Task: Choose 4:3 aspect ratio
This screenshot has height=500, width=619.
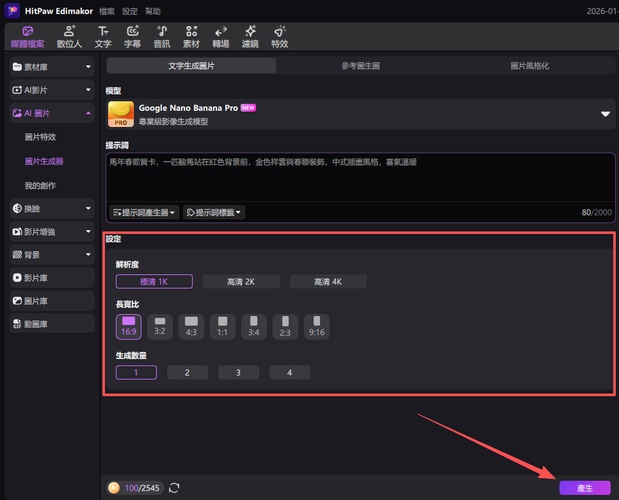Action: pyautogui.click(x=191, y=327)
